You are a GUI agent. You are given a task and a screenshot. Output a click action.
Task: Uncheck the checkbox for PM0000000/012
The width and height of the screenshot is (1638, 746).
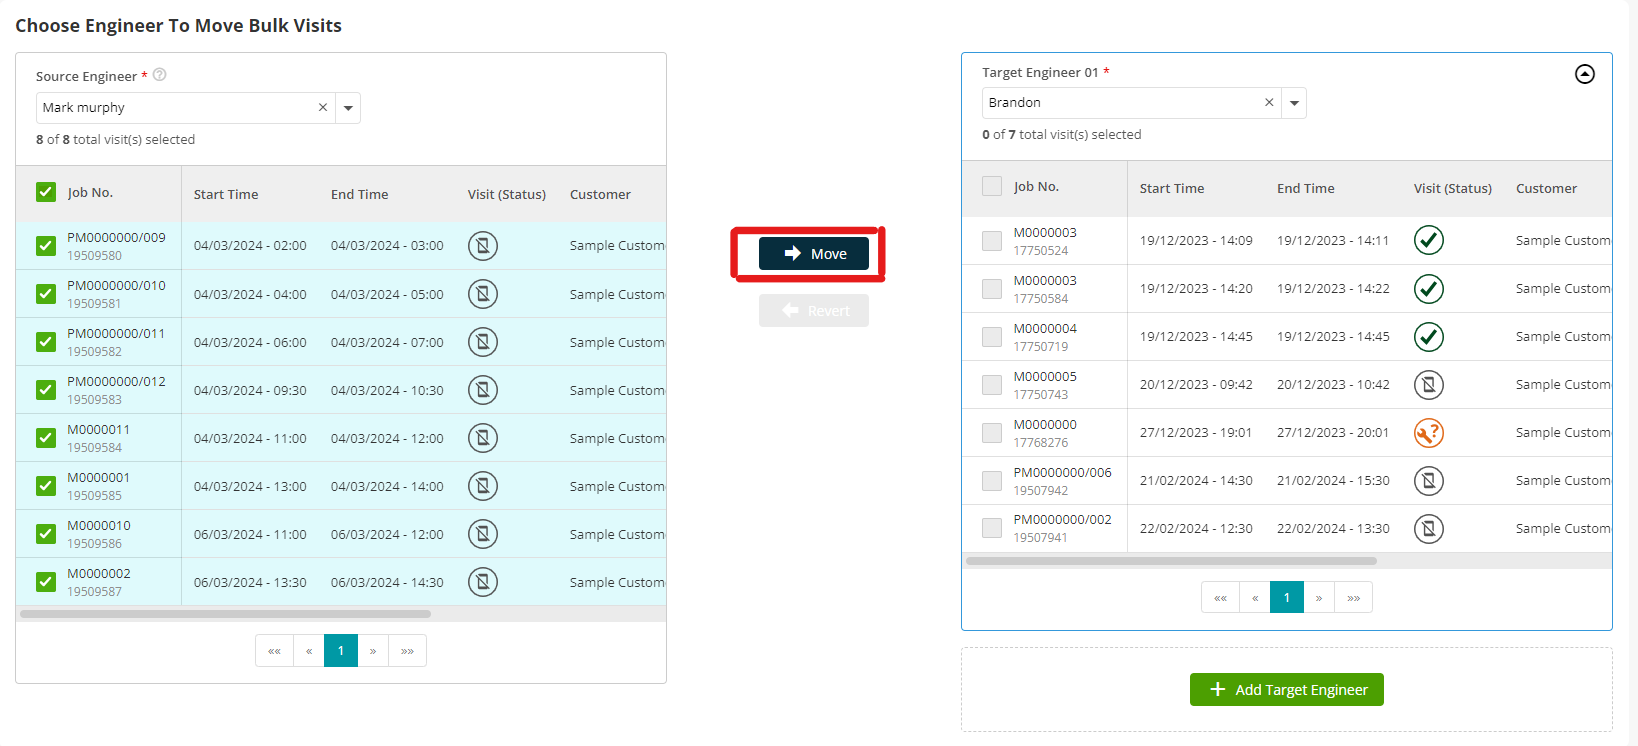[x=46, y=390]
